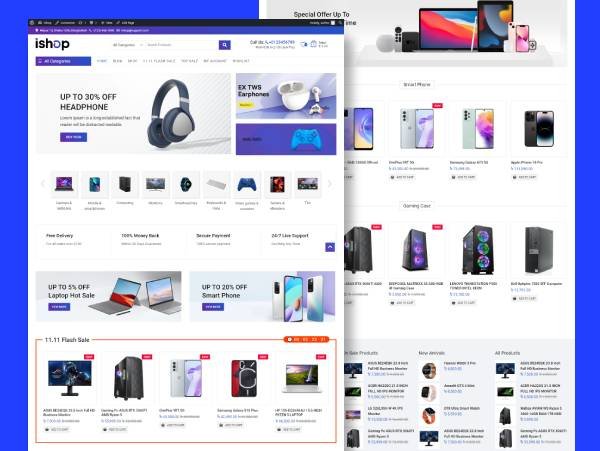Click the orange flash sale countdown timer

[x=306, y=339]
